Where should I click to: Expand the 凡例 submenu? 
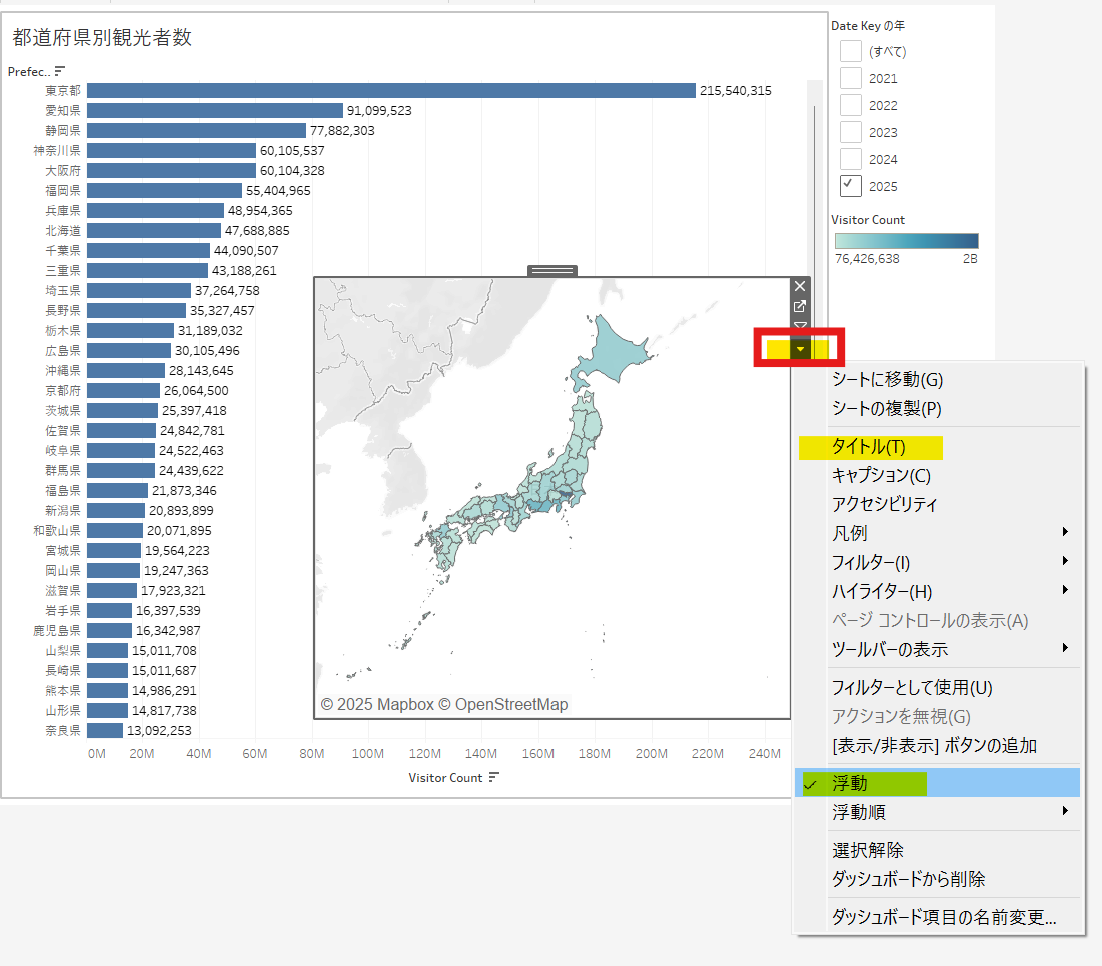[x=938, y=534]
